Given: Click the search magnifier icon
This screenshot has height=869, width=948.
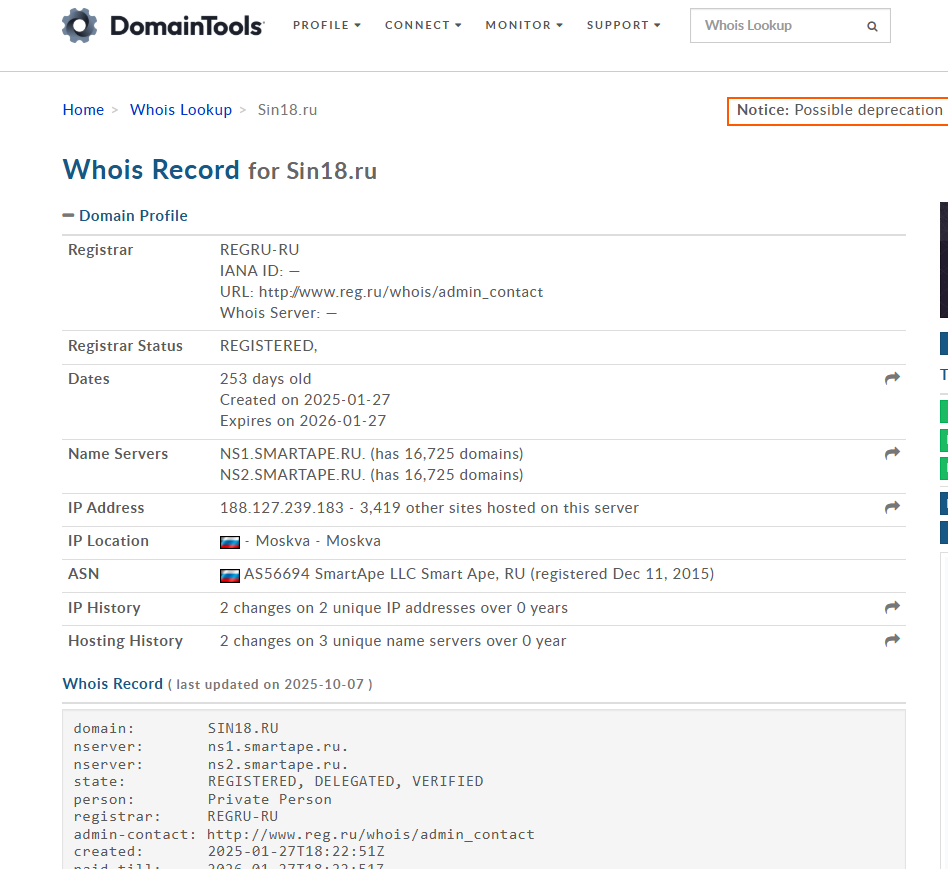Looking at the screenshot, I should [872, 27].
